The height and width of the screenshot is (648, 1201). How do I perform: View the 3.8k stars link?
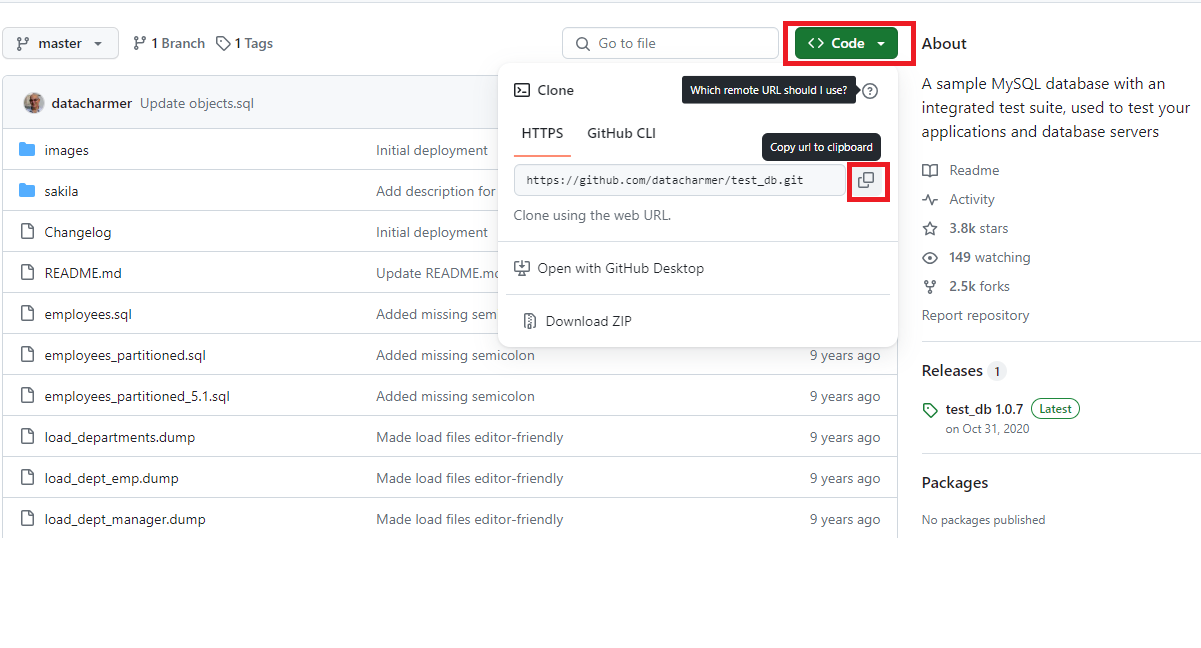[979, 228]
